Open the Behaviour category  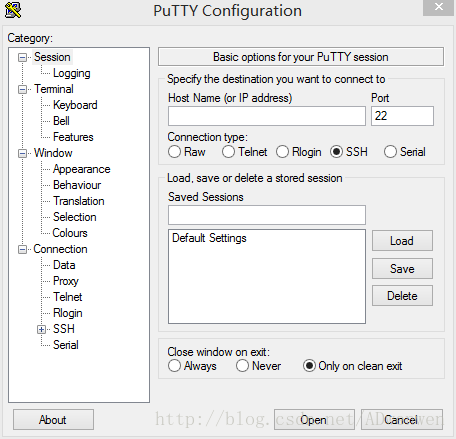tap(77, 185)
